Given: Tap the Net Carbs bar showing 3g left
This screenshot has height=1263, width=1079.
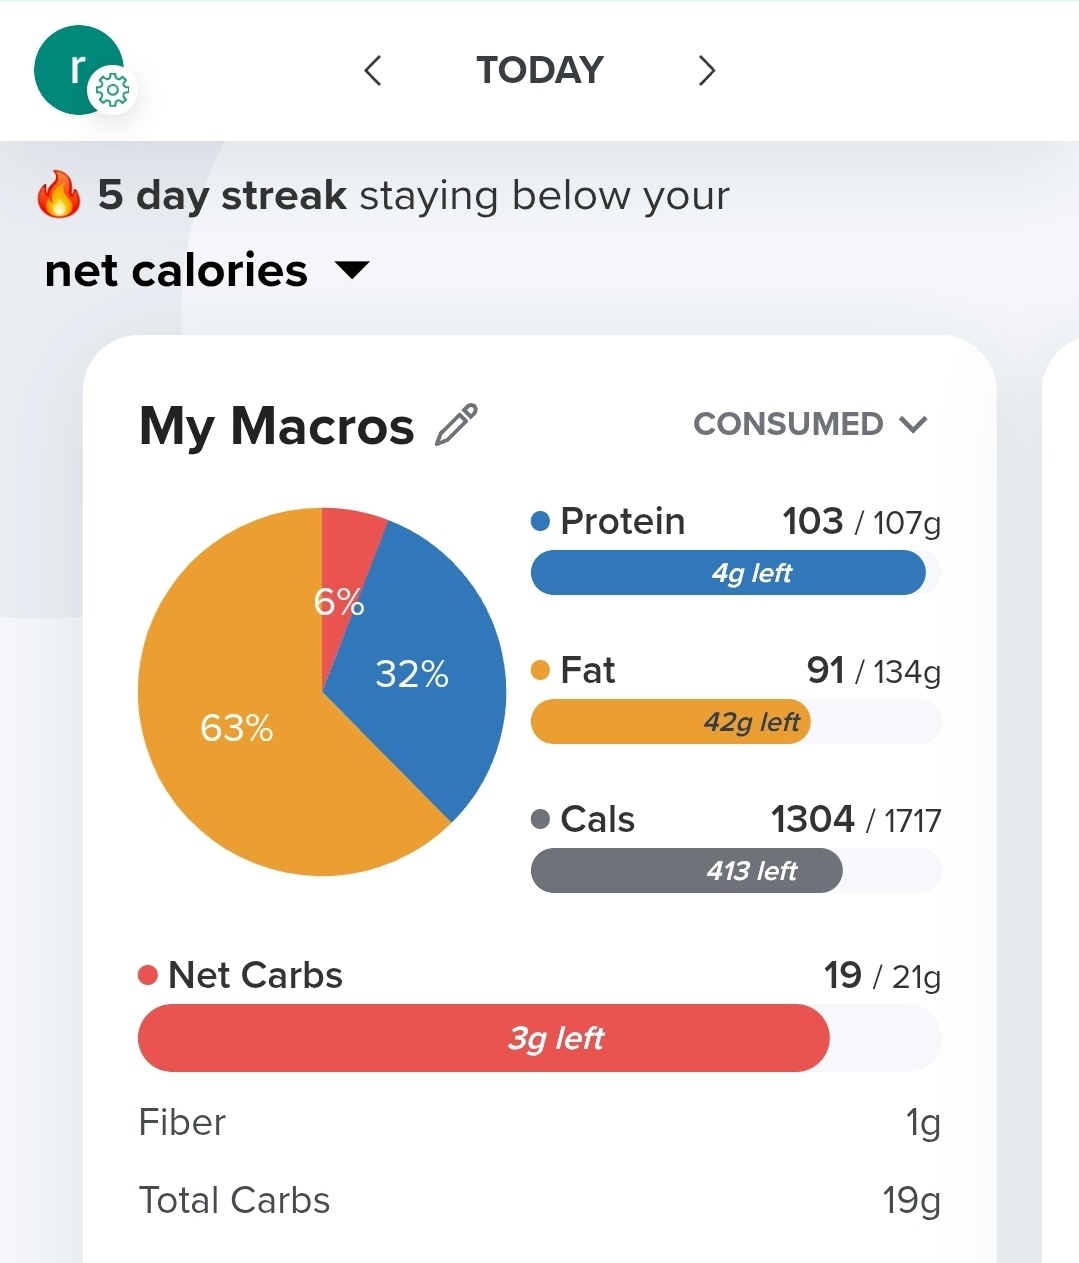Looking at the screenshot, I should click(x=540, y=1038).
